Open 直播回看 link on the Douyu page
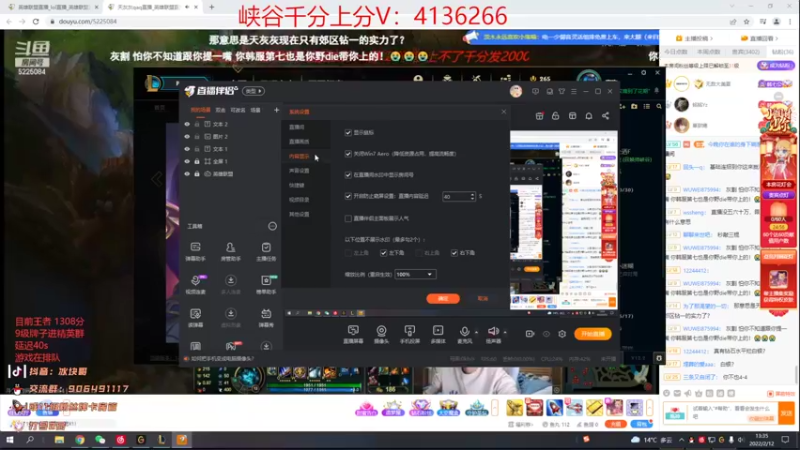This screenshot has width=800, height=450. point(761,38)
